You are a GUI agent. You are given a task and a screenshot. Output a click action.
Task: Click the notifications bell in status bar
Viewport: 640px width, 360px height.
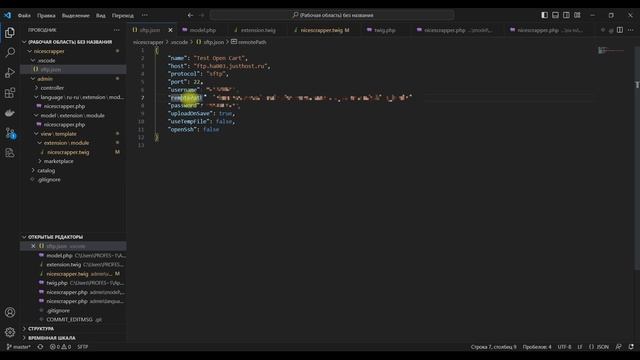coord(631,347)
